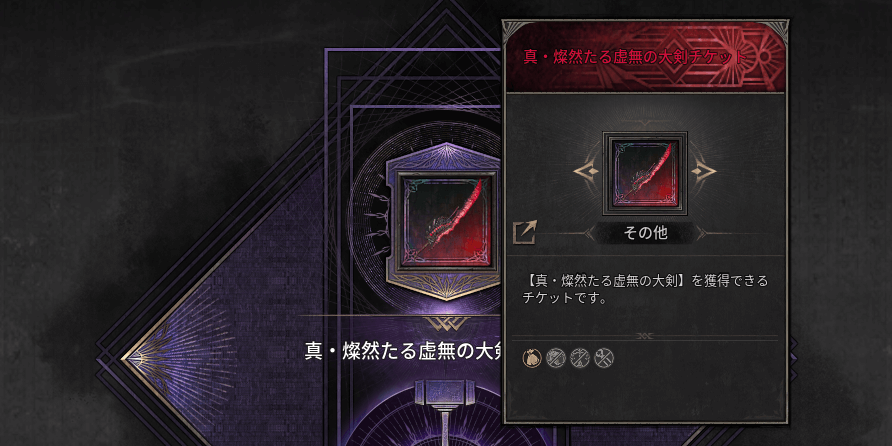
Task: Click the red patterned header banner artwork
Action: tap(645, 56)
